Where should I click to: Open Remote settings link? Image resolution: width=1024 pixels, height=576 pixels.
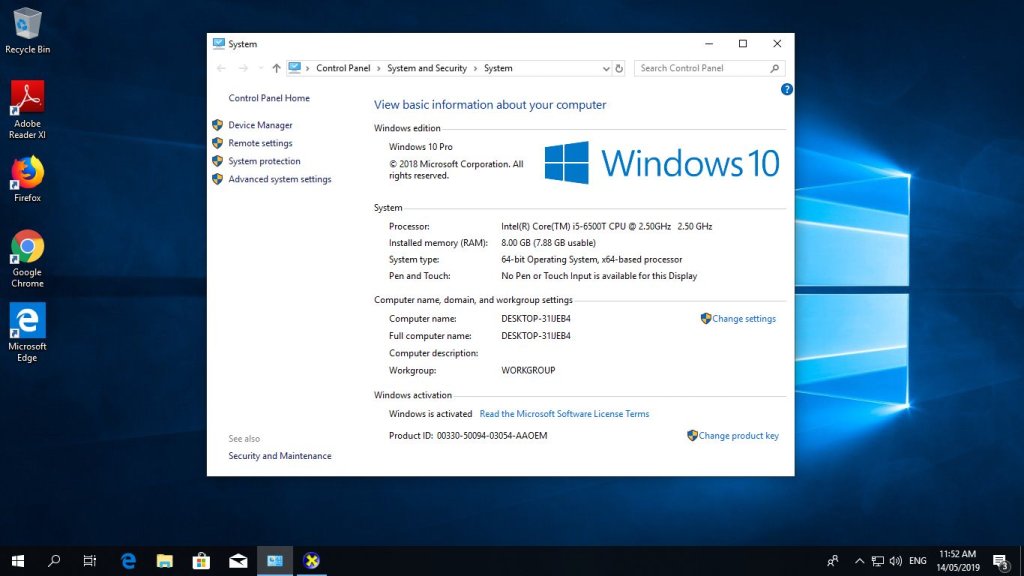(x=260, y=143)
